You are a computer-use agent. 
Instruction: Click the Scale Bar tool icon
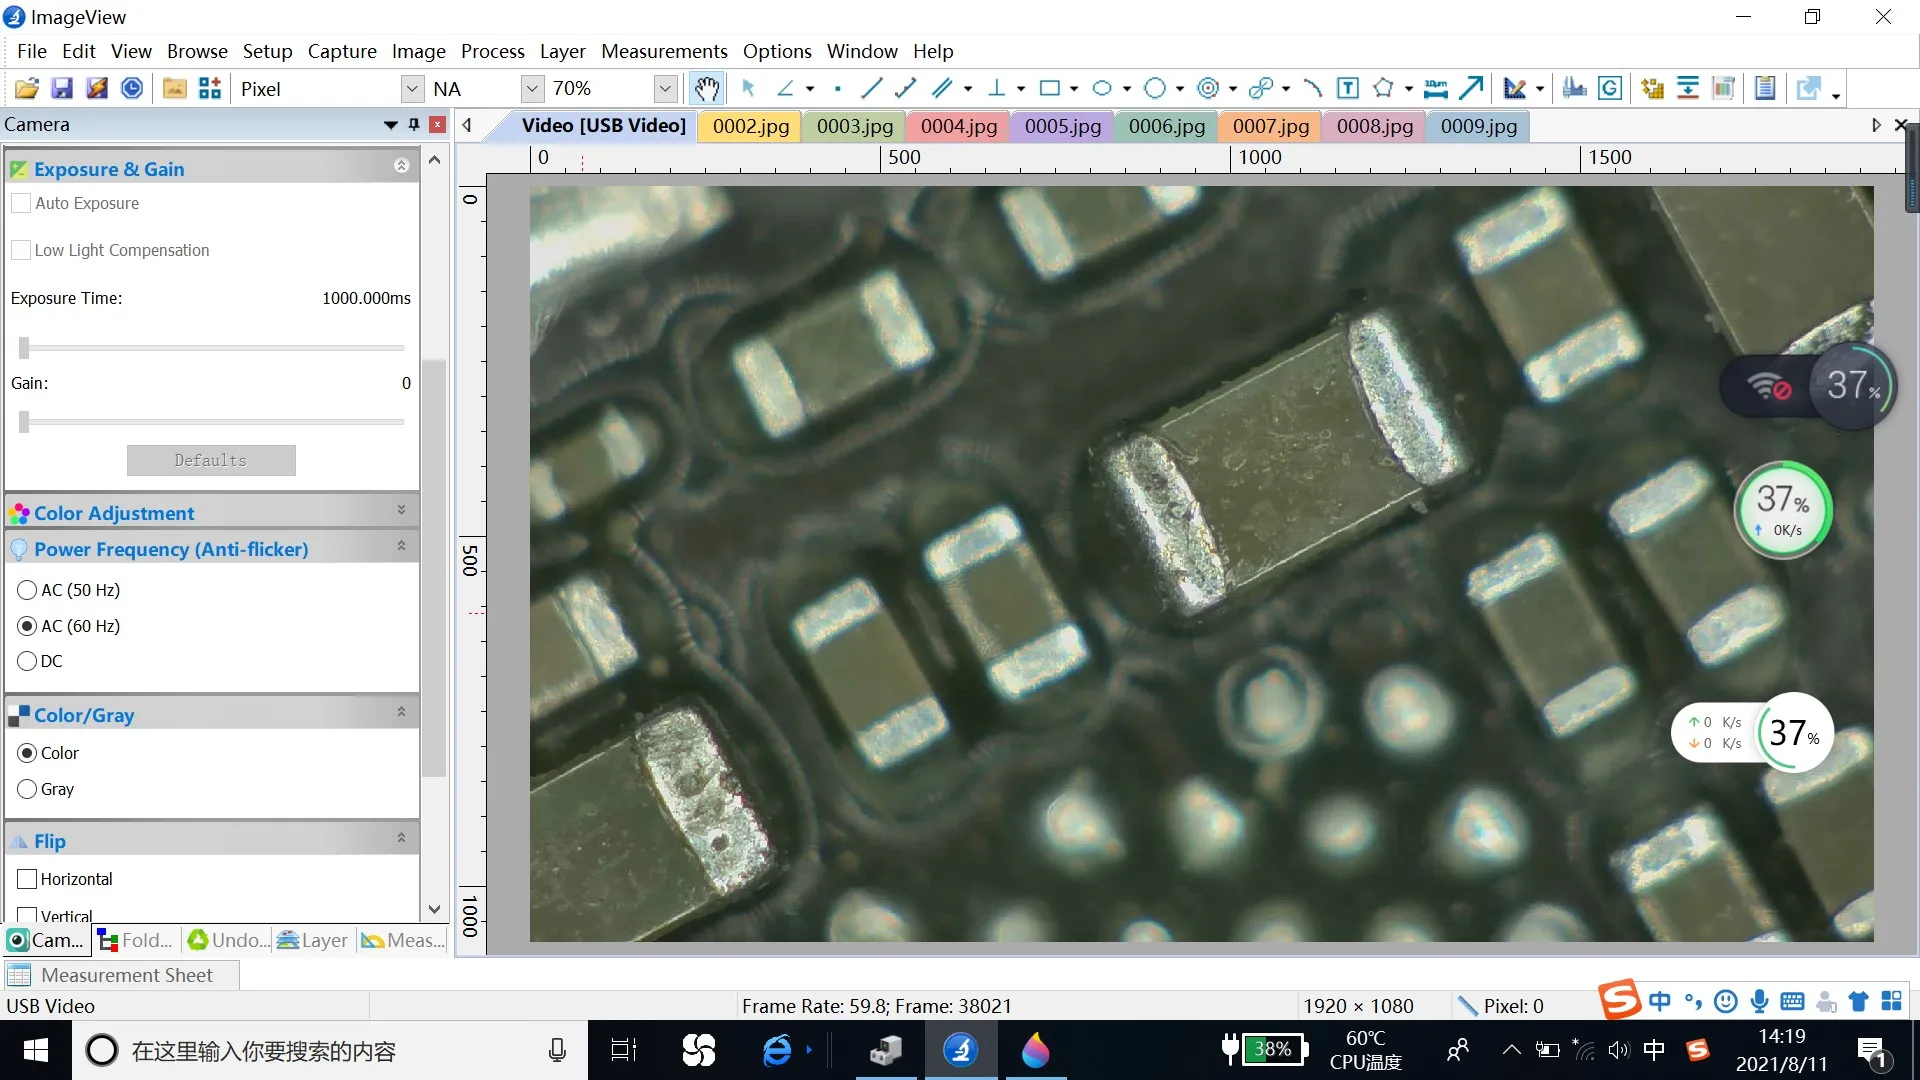(x=1435, y=88)
